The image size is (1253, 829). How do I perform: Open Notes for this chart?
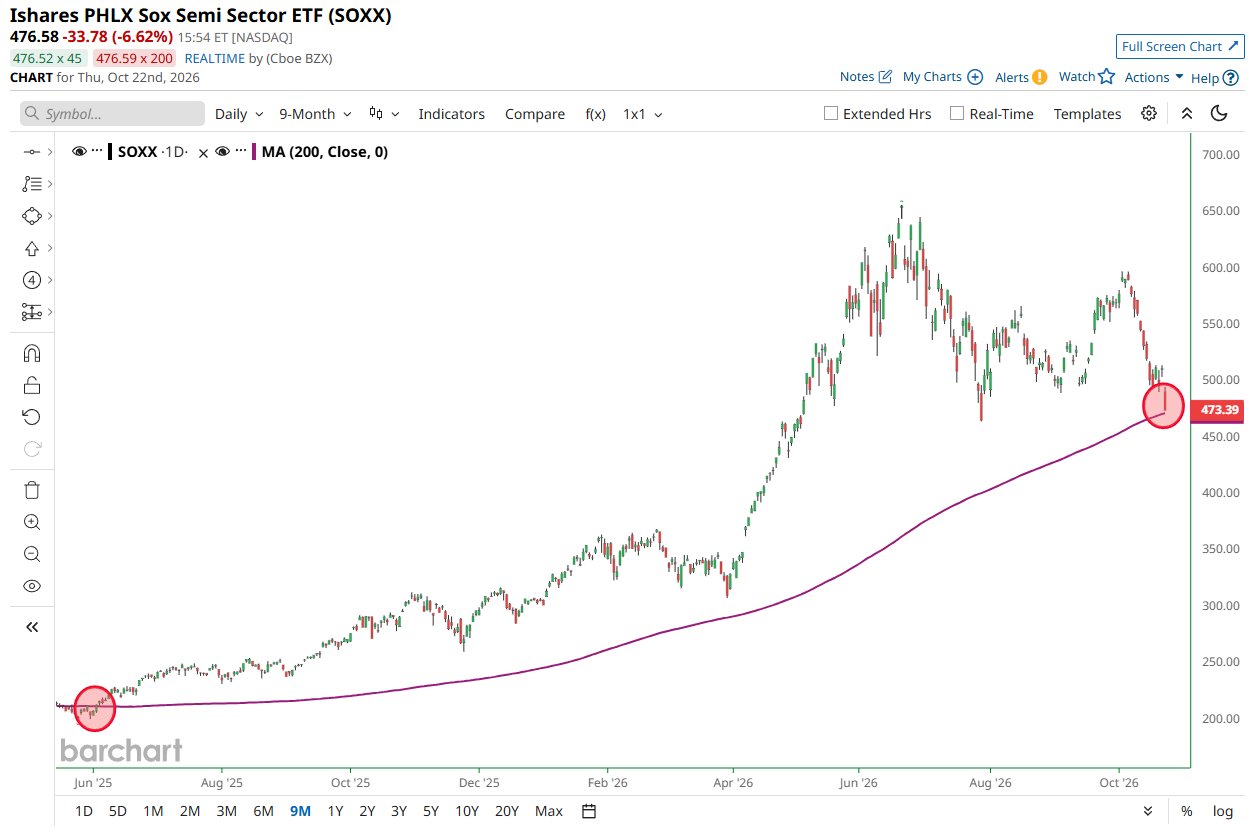coord(866,77)
